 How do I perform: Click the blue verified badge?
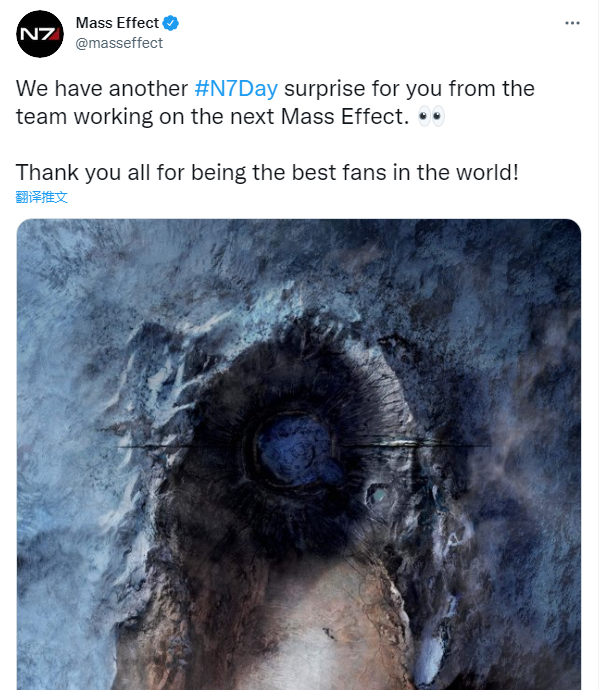click(171, 23)
